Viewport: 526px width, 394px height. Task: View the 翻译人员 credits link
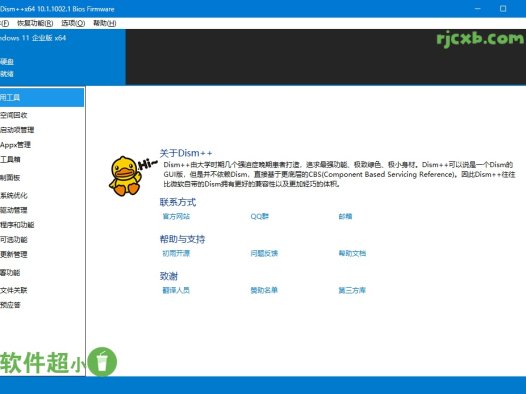coord(176,290)
